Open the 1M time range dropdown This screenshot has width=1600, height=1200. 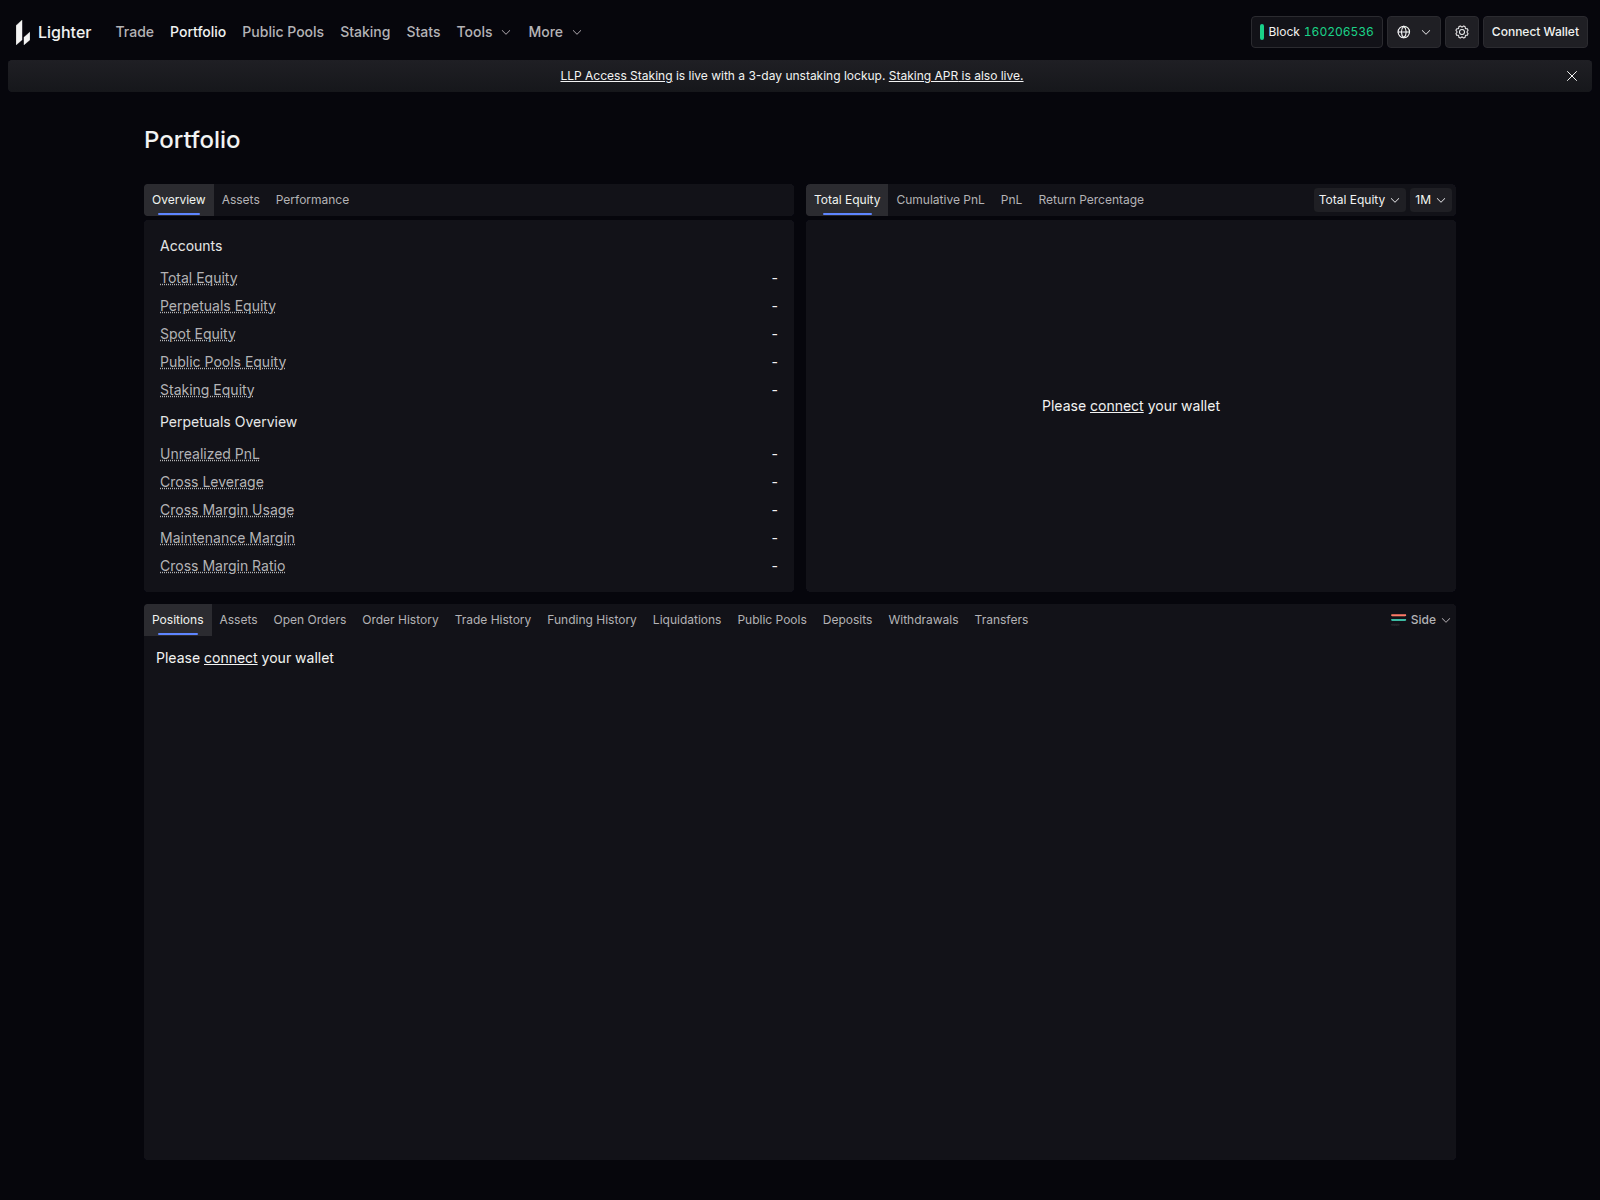click(x=1430, y=200)
